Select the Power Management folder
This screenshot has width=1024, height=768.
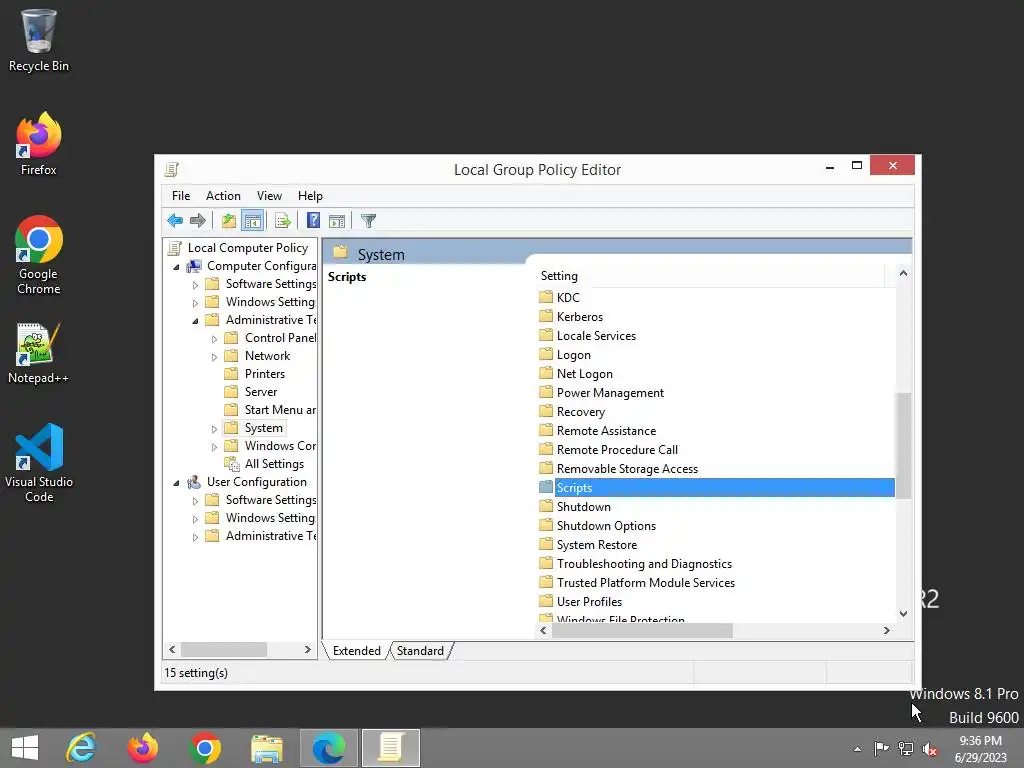click(610, 392)
